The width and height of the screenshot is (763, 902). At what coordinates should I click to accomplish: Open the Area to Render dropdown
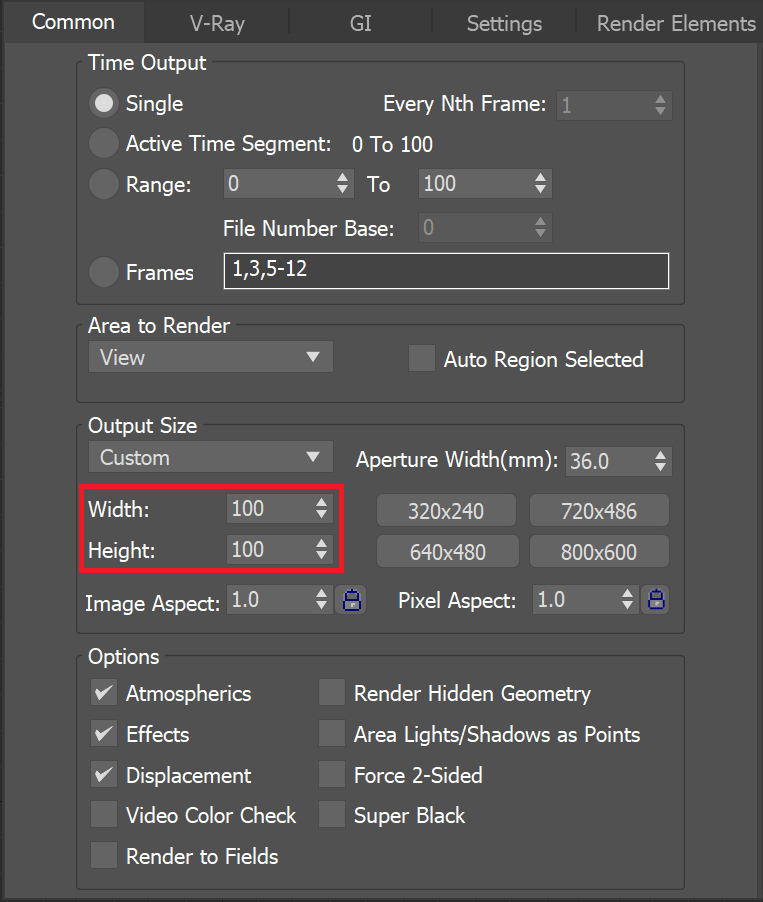(x=210, y=357)
